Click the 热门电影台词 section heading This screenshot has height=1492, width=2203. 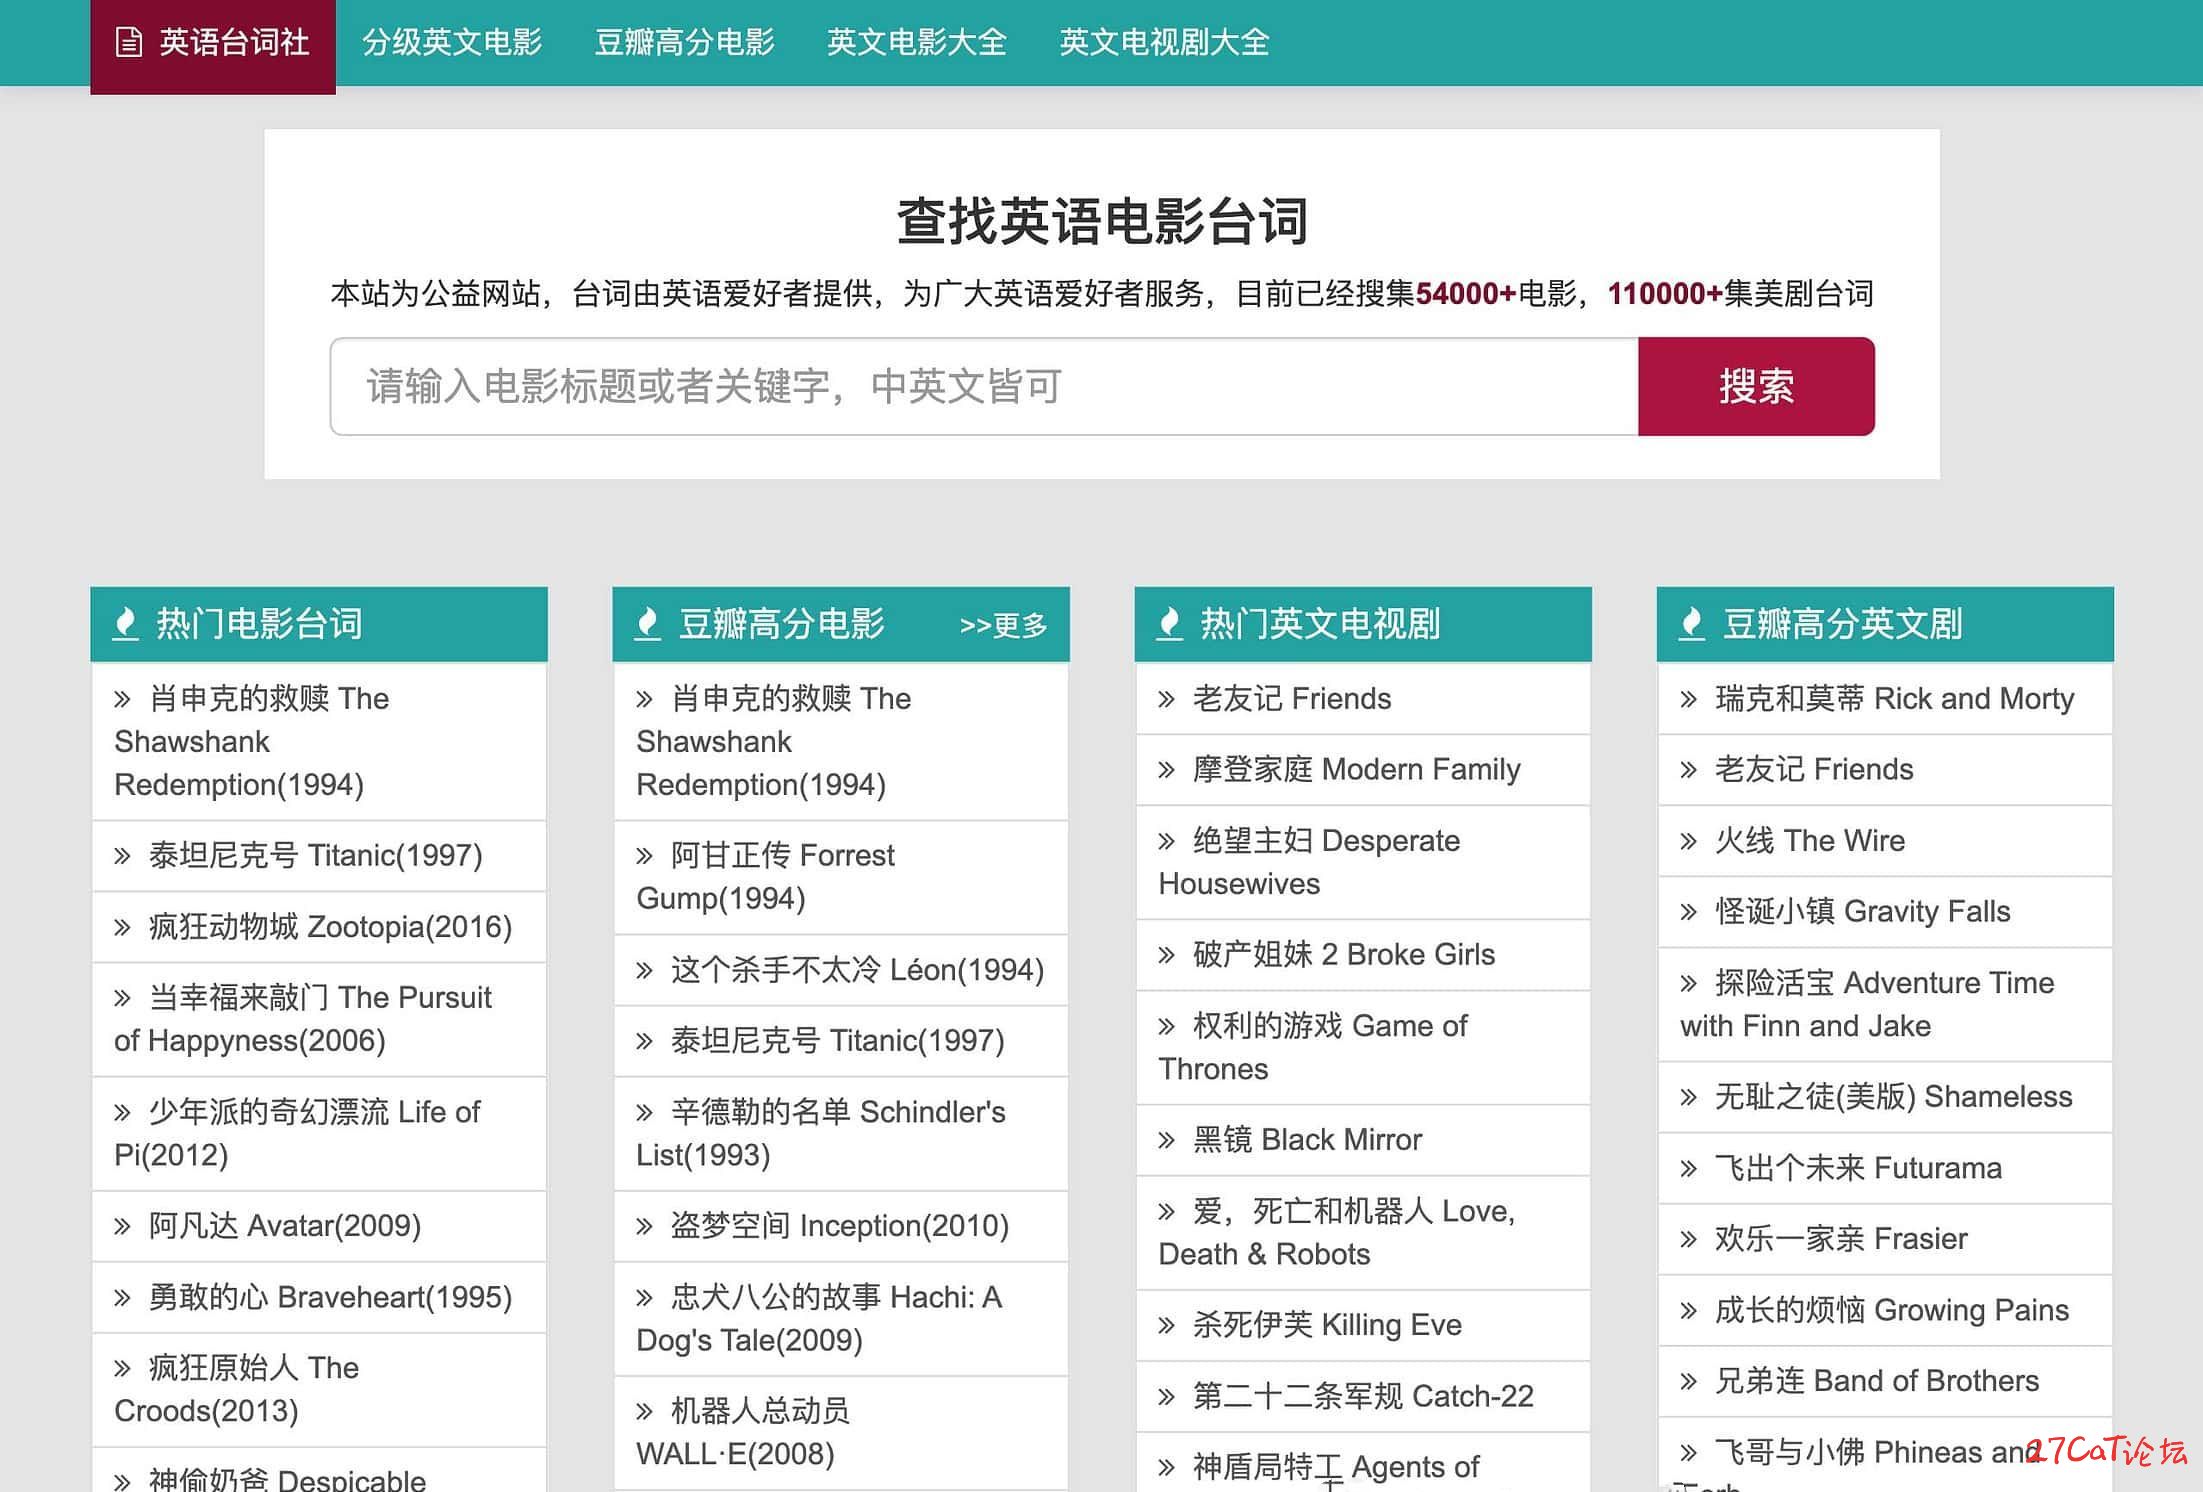point(259,624)
